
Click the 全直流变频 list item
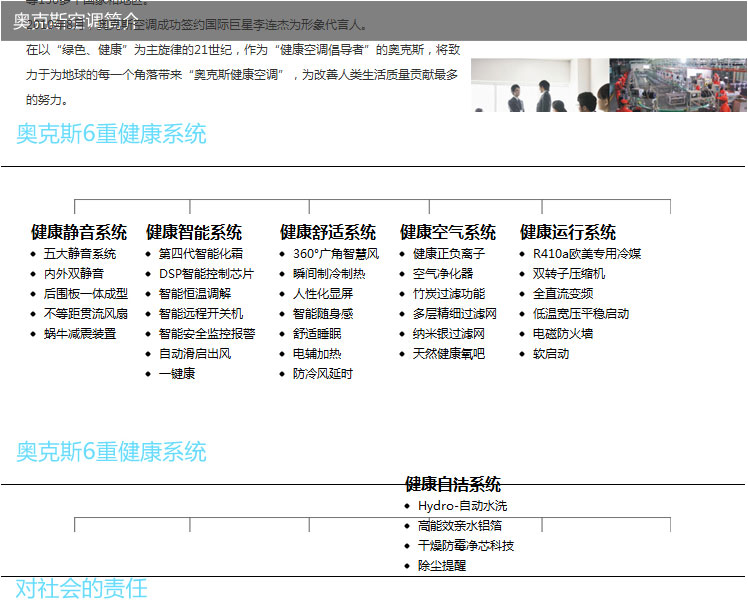[563, 294]
